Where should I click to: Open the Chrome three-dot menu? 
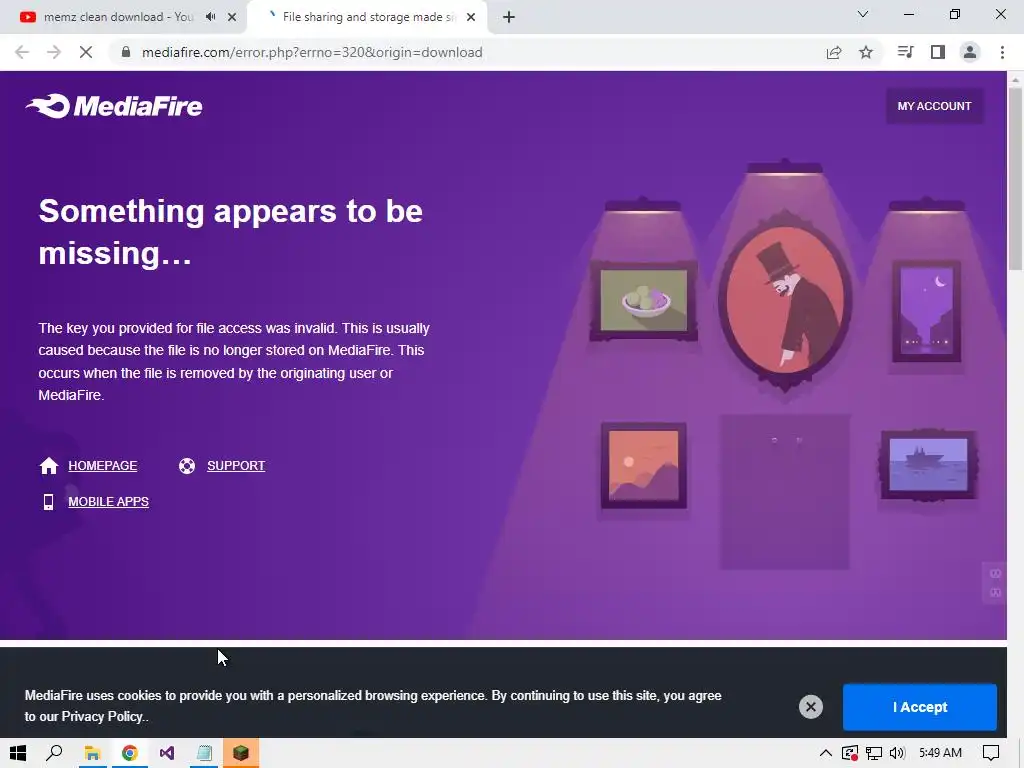[x=1002, y=52]
